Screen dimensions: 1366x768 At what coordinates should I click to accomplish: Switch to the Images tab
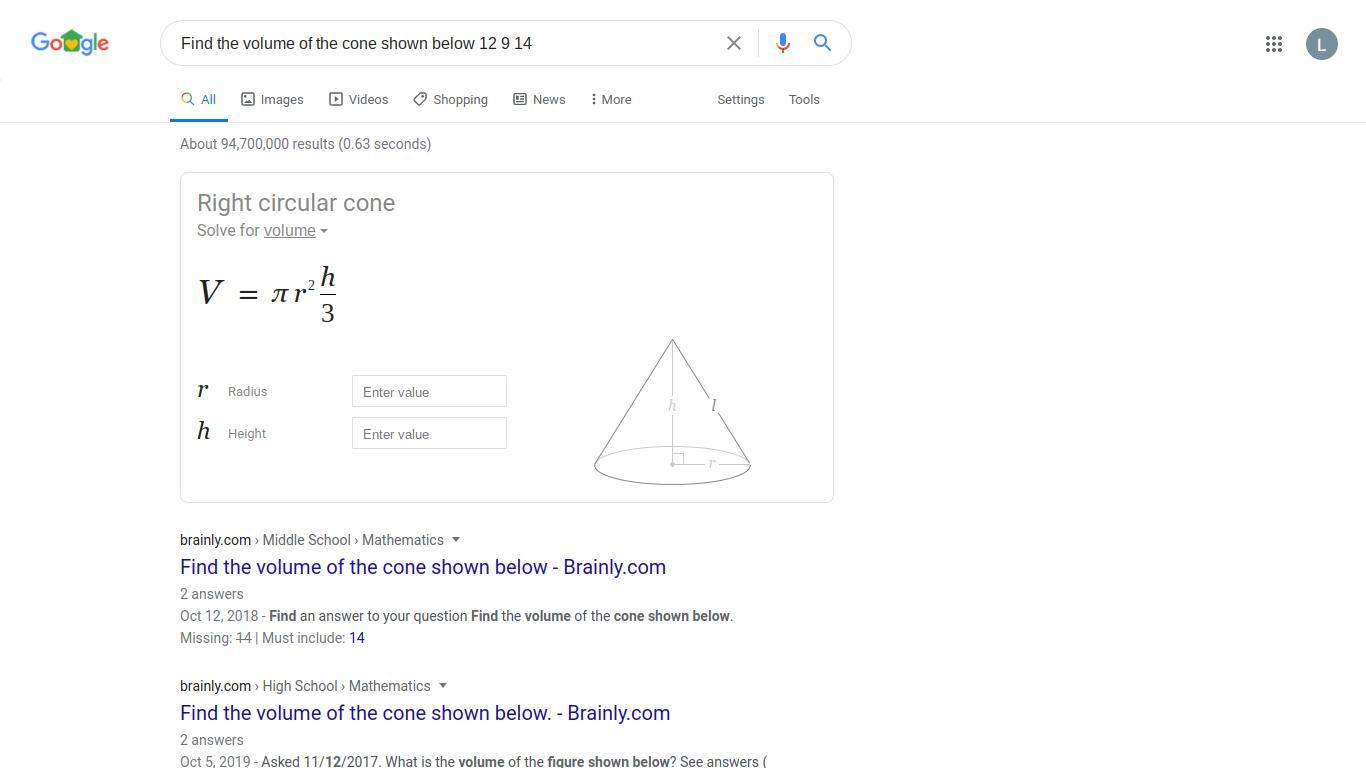pos(272,100)
